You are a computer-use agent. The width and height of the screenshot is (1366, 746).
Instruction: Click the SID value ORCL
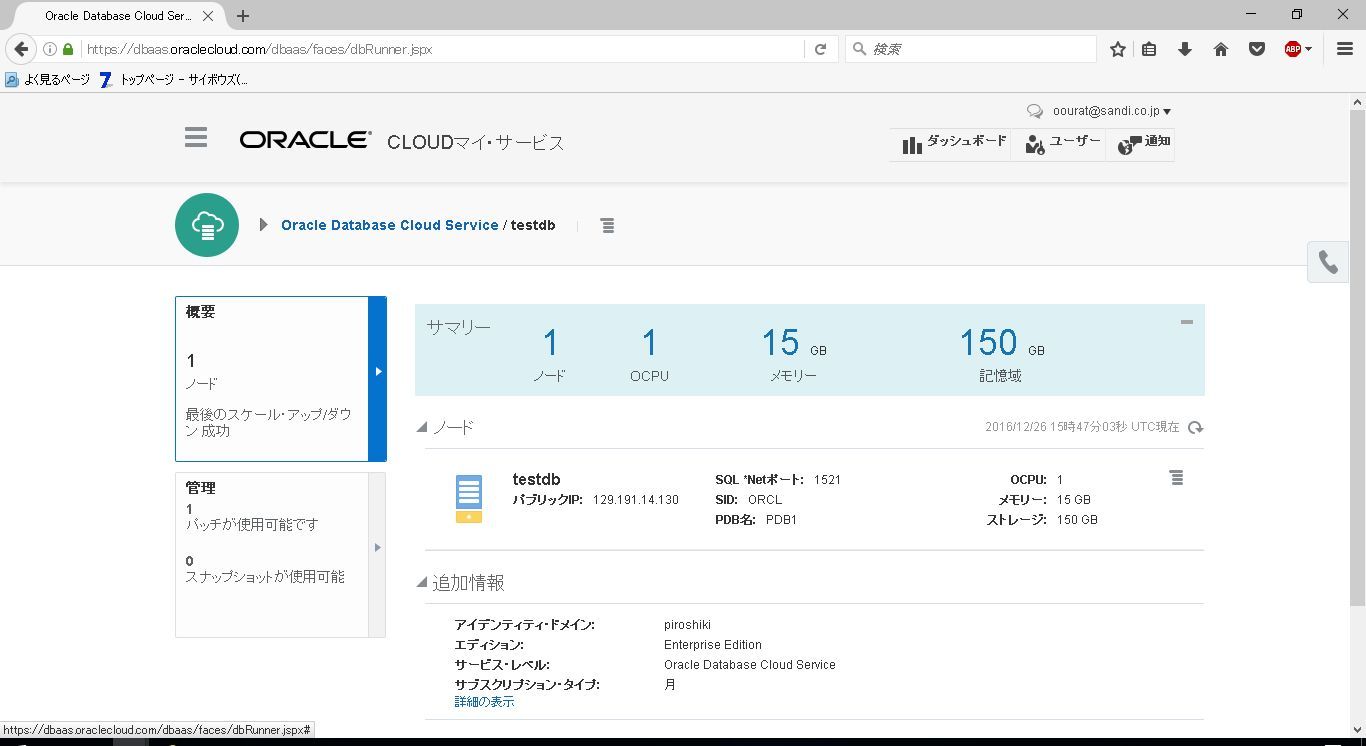(x=765, y=500)
